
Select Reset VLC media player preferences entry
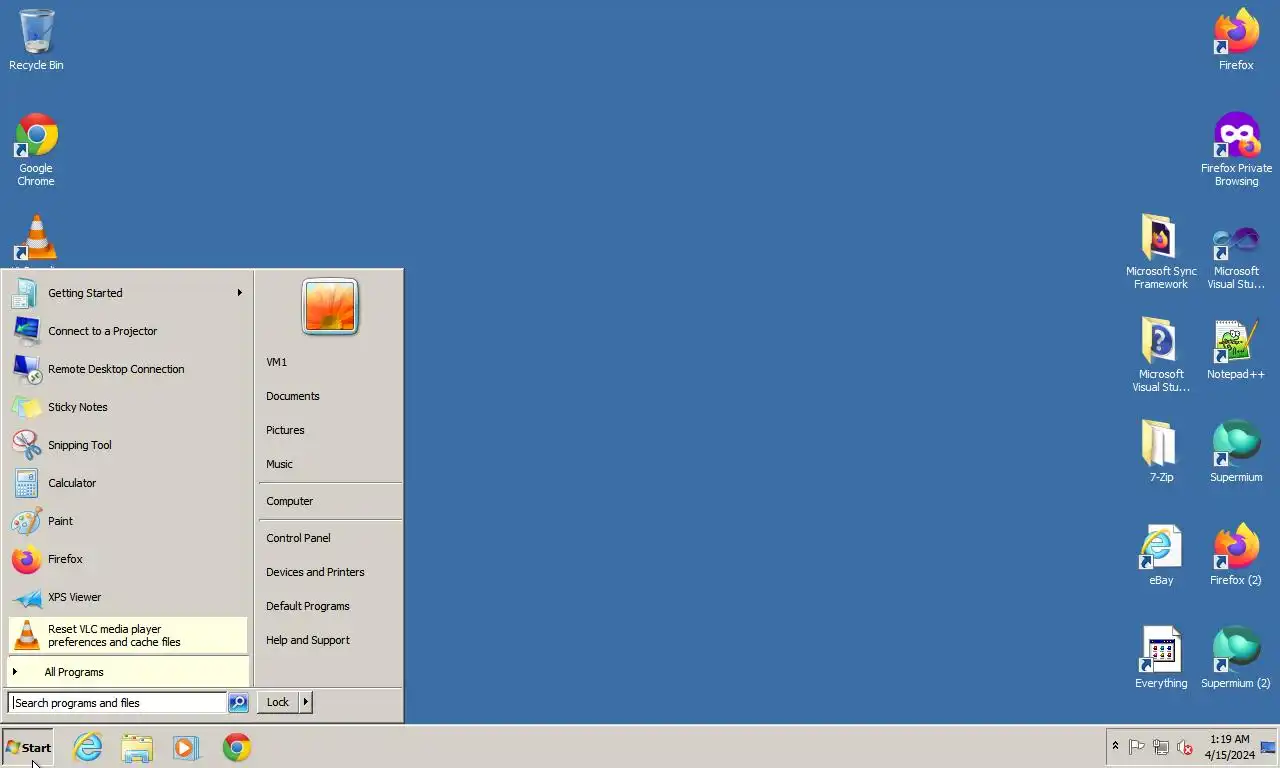(128, 635)
